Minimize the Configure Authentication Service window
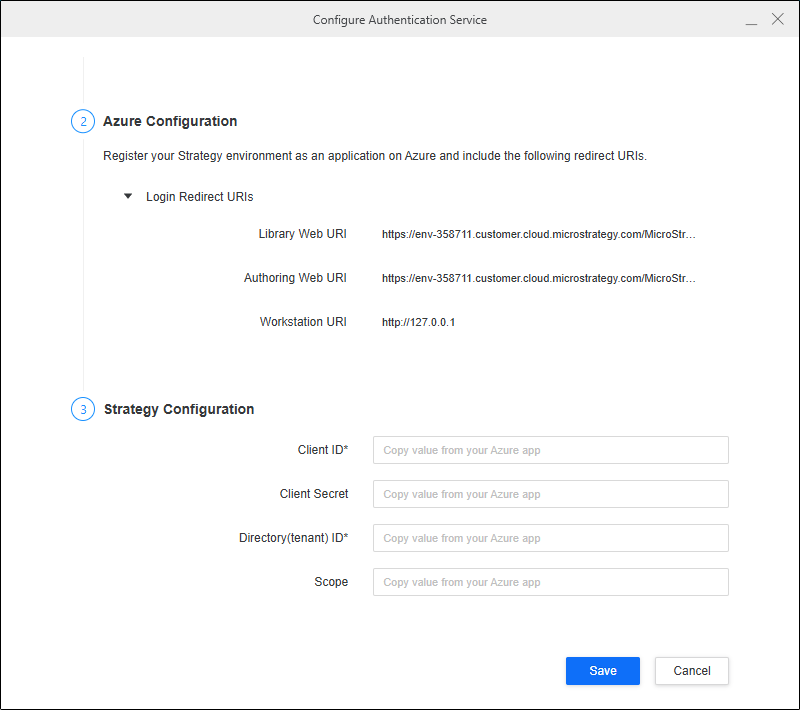The image size is (800, 710). tap(751, 20)
